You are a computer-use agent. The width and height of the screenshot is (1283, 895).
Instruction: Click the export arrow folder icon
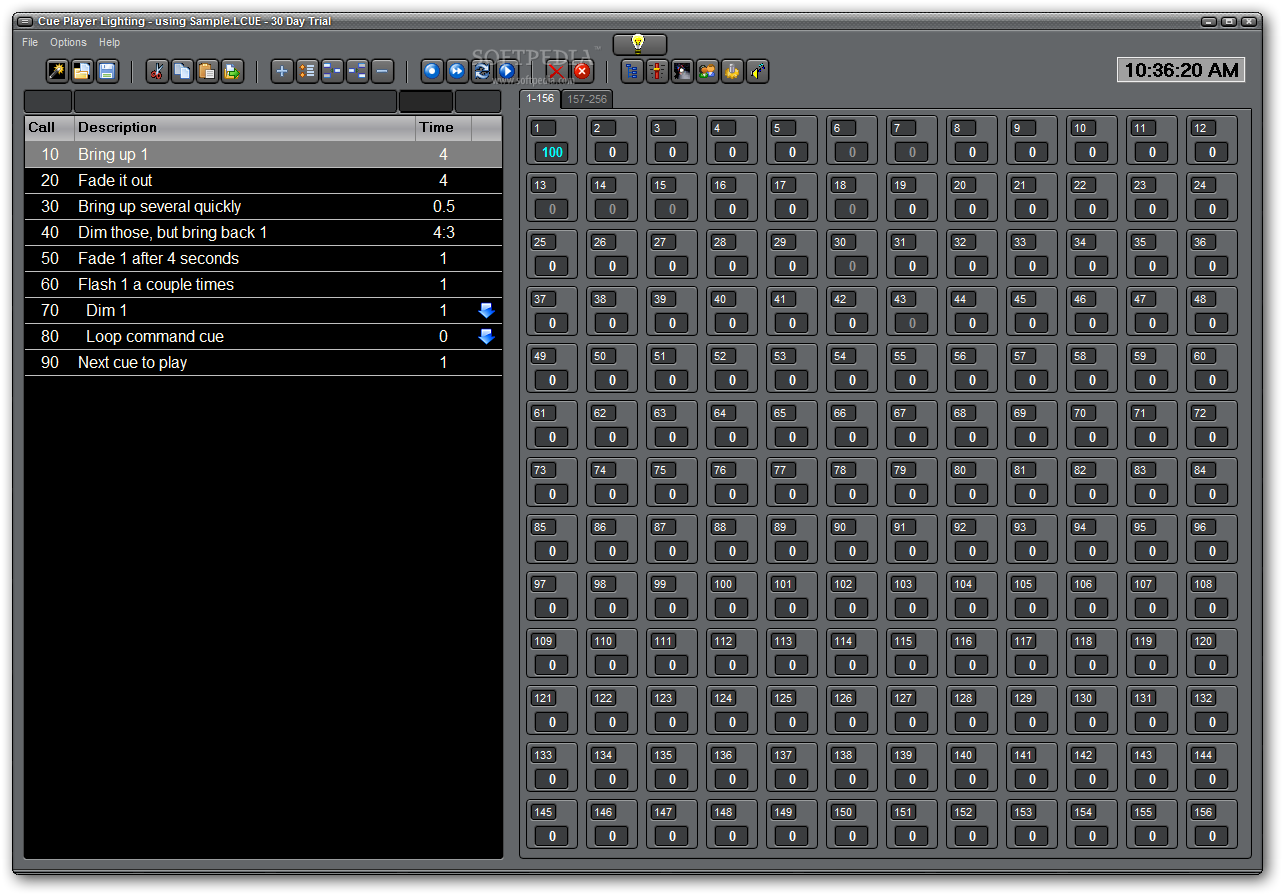click(232, 71)
